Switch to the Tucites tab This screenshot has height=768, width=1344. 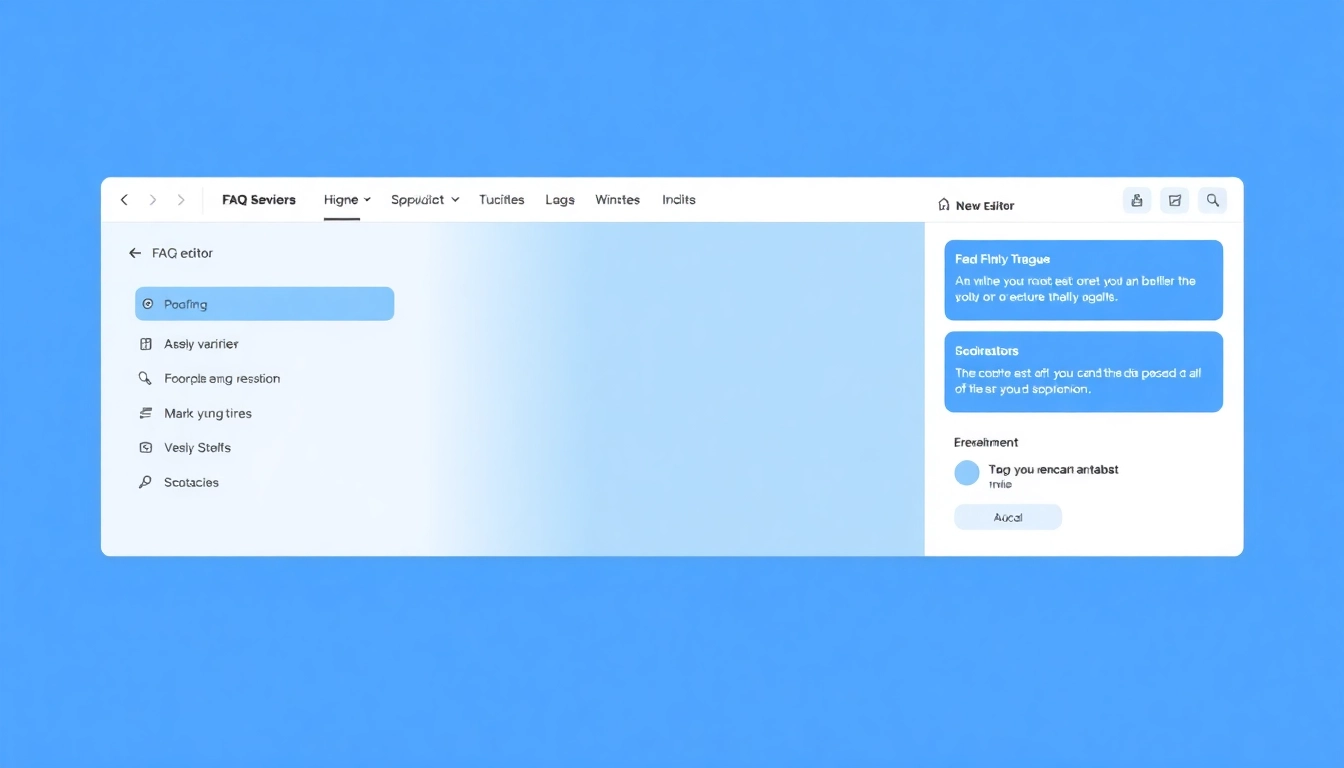click(x=502, y=200)
